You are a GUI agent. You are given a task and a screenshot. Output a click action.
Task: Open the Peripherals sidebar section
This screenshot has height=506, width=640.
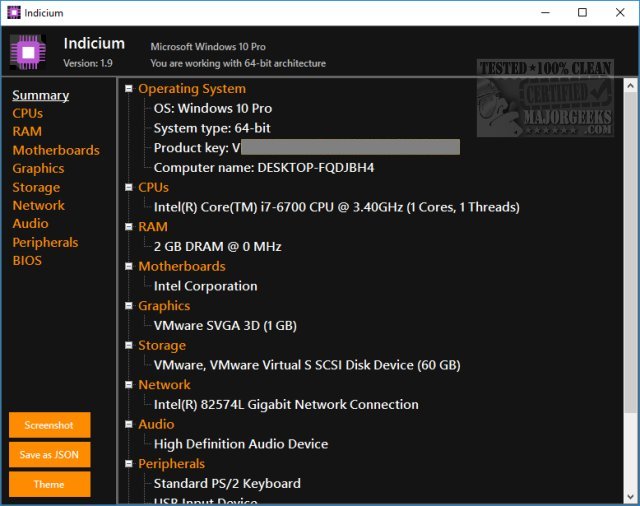pos(45,242)
